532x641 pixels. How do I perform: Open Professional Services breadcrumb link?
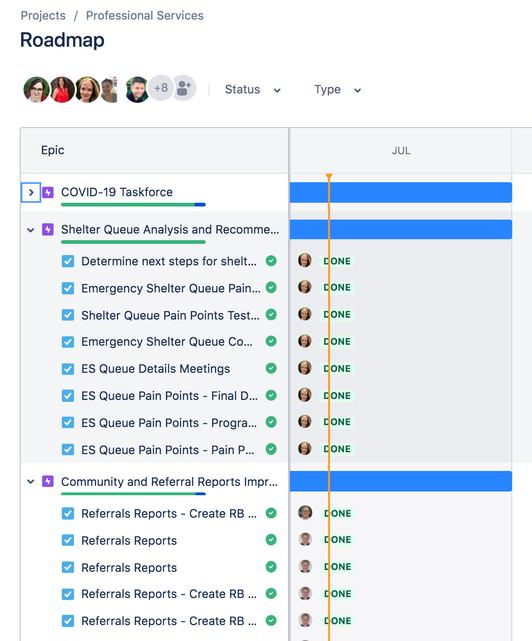144,16
